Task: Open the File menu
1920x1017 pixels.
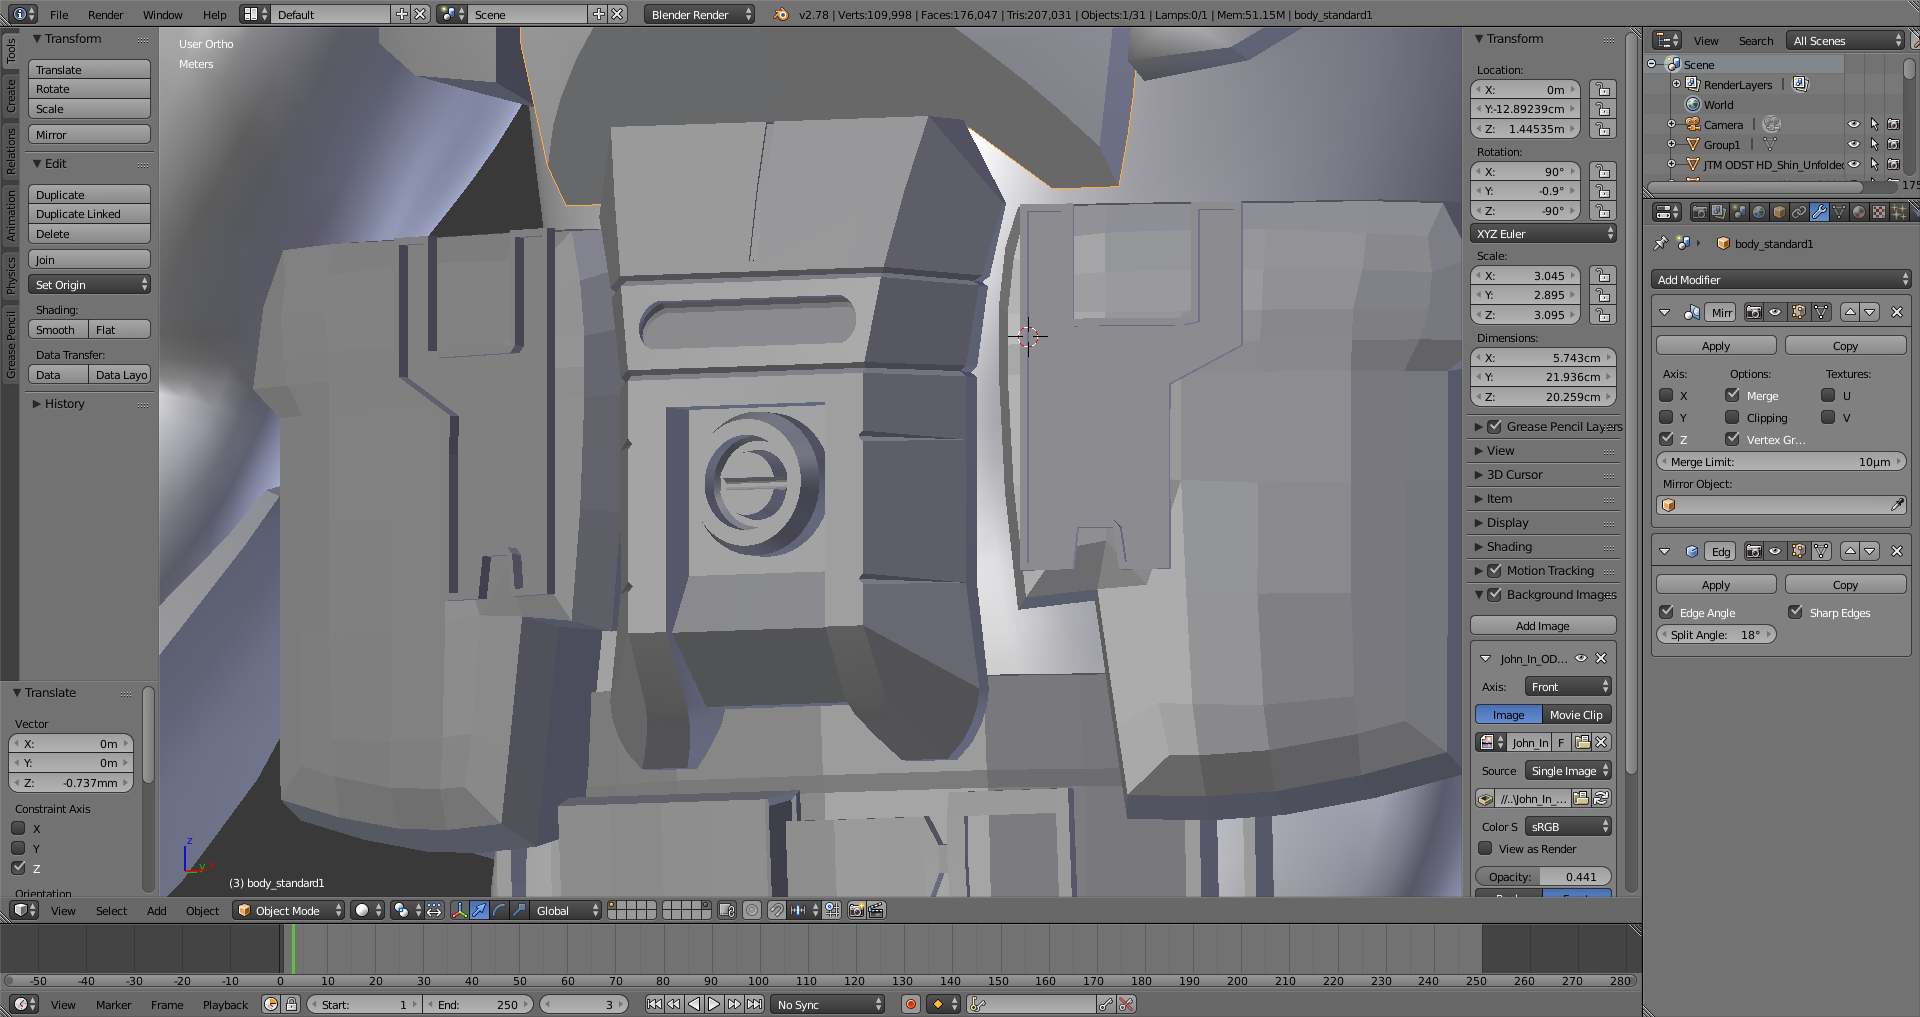Action: [59, 14]
